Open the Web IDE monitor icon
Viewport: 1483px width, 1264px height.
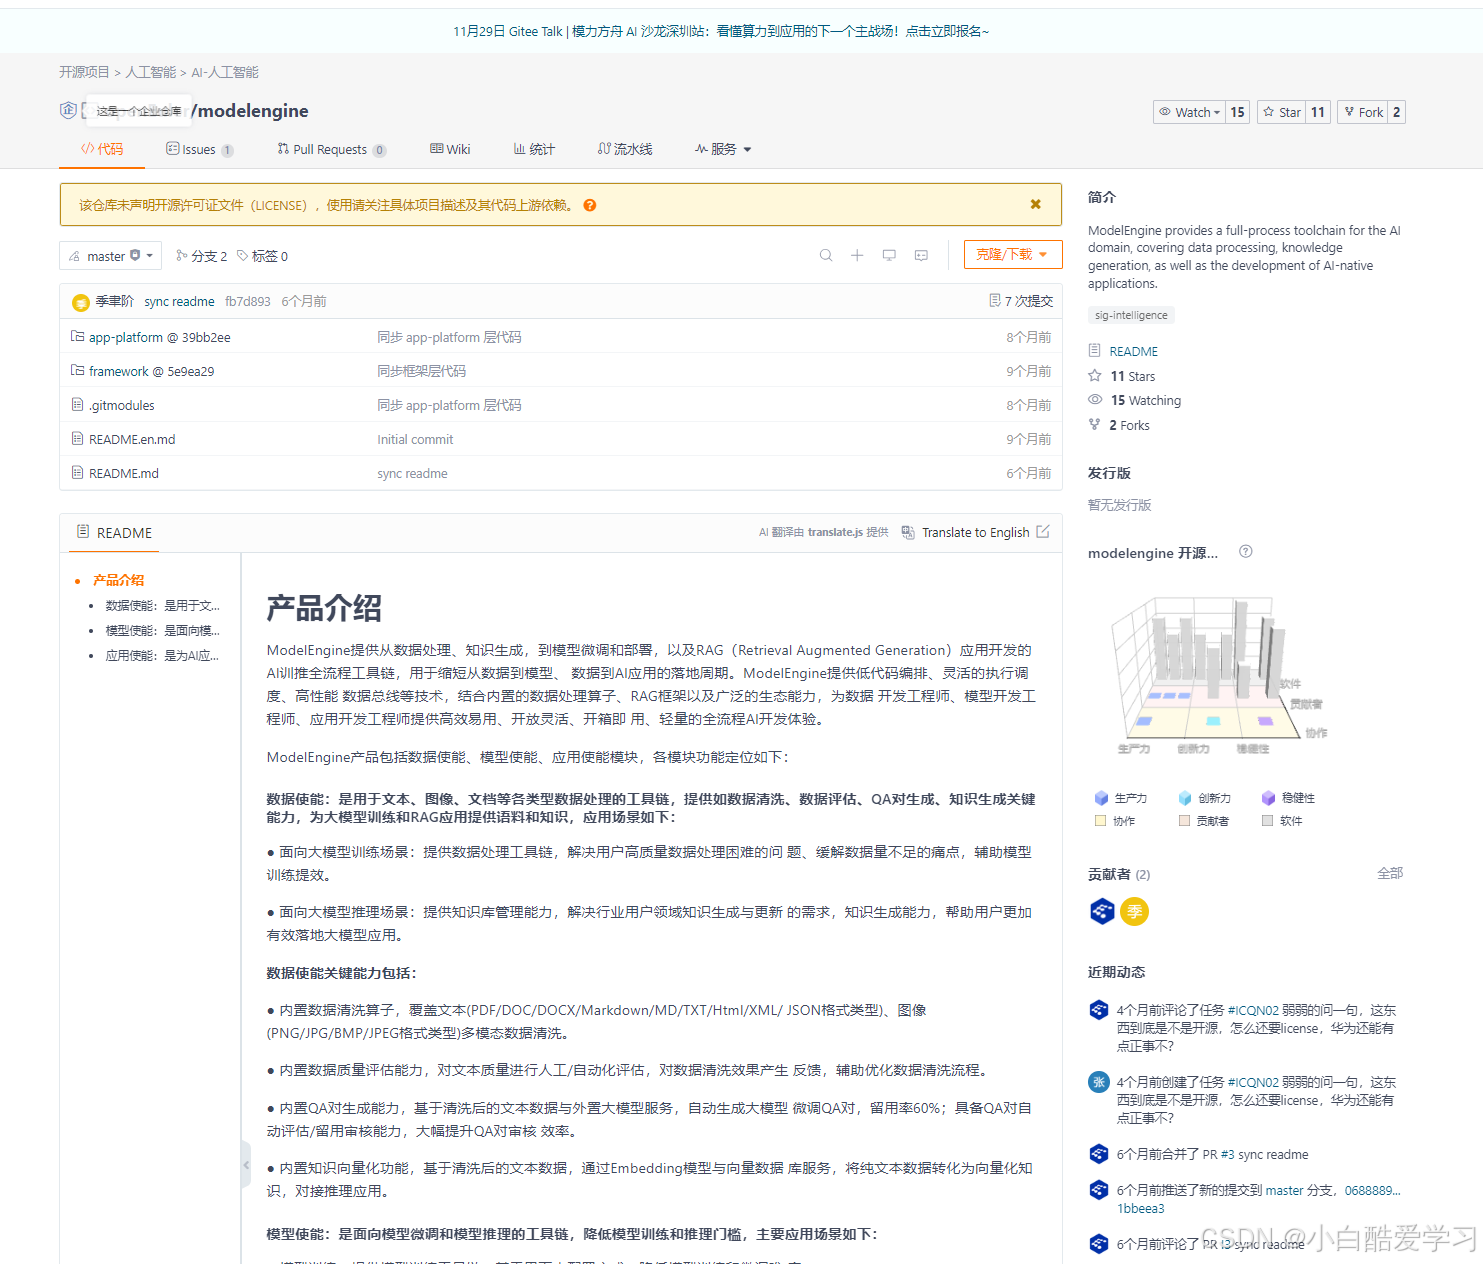click(889, 255)
